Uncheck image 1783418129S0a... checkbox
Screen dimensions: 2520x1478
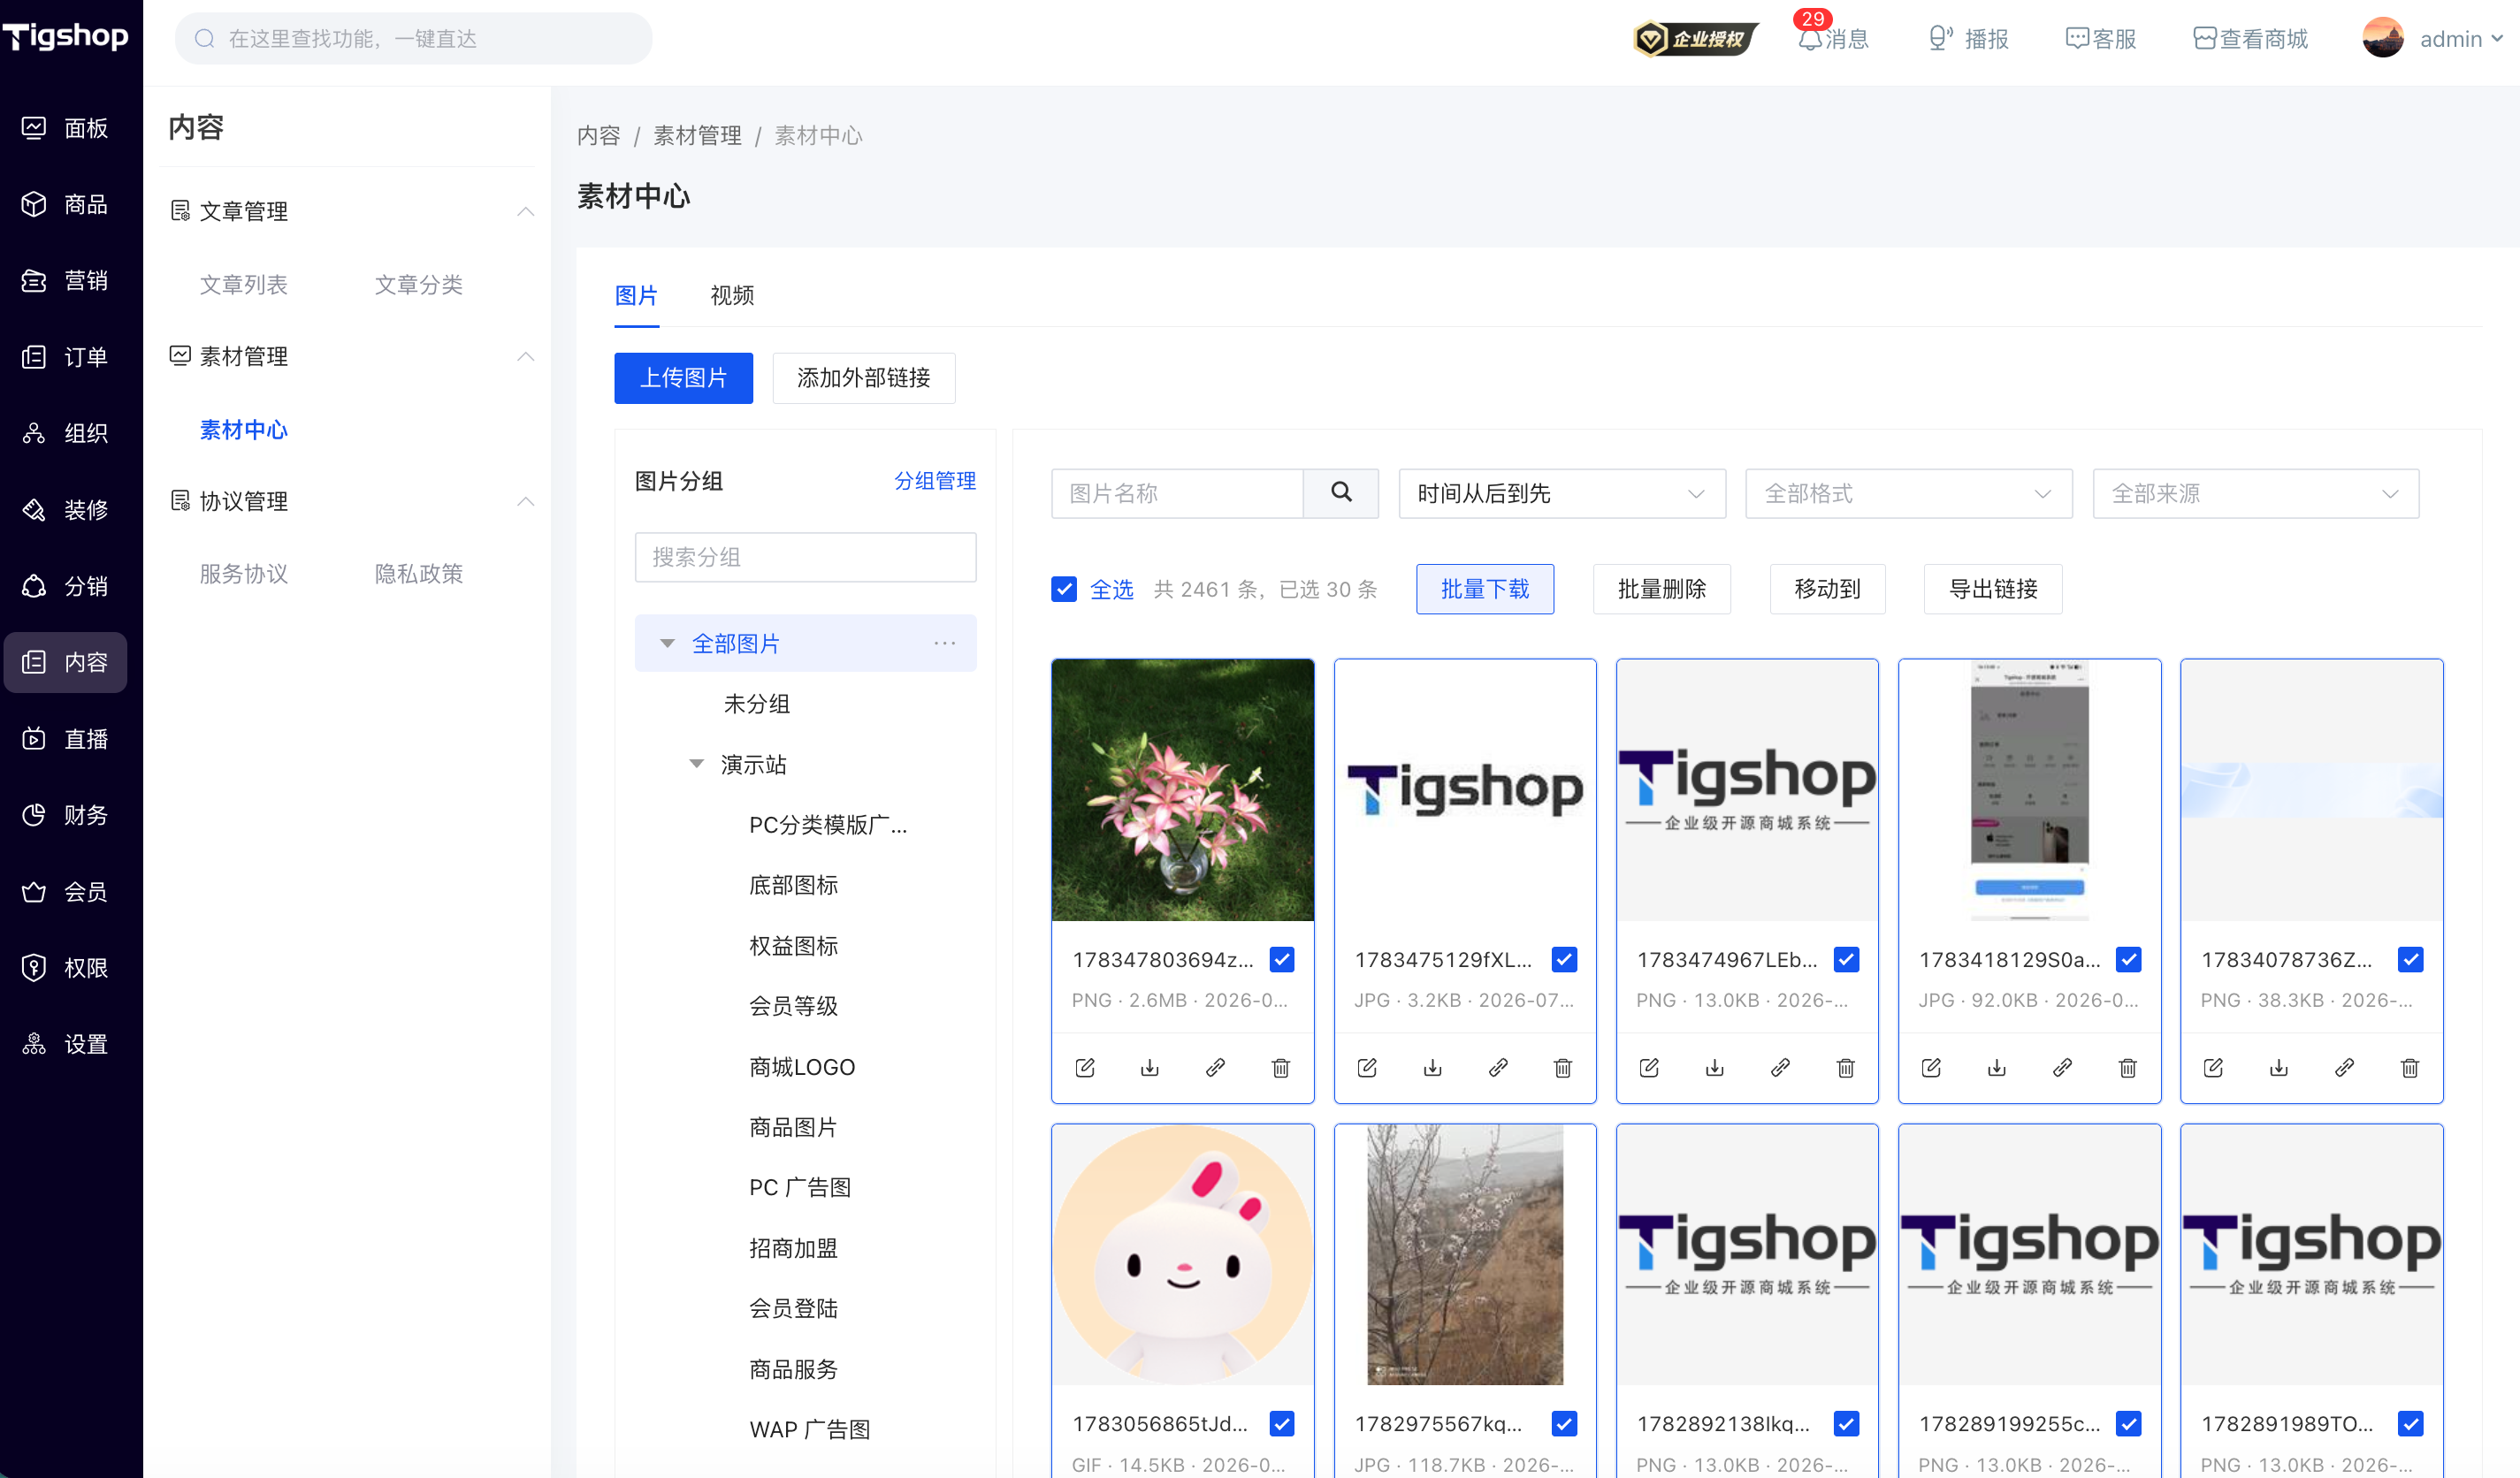2129,959
